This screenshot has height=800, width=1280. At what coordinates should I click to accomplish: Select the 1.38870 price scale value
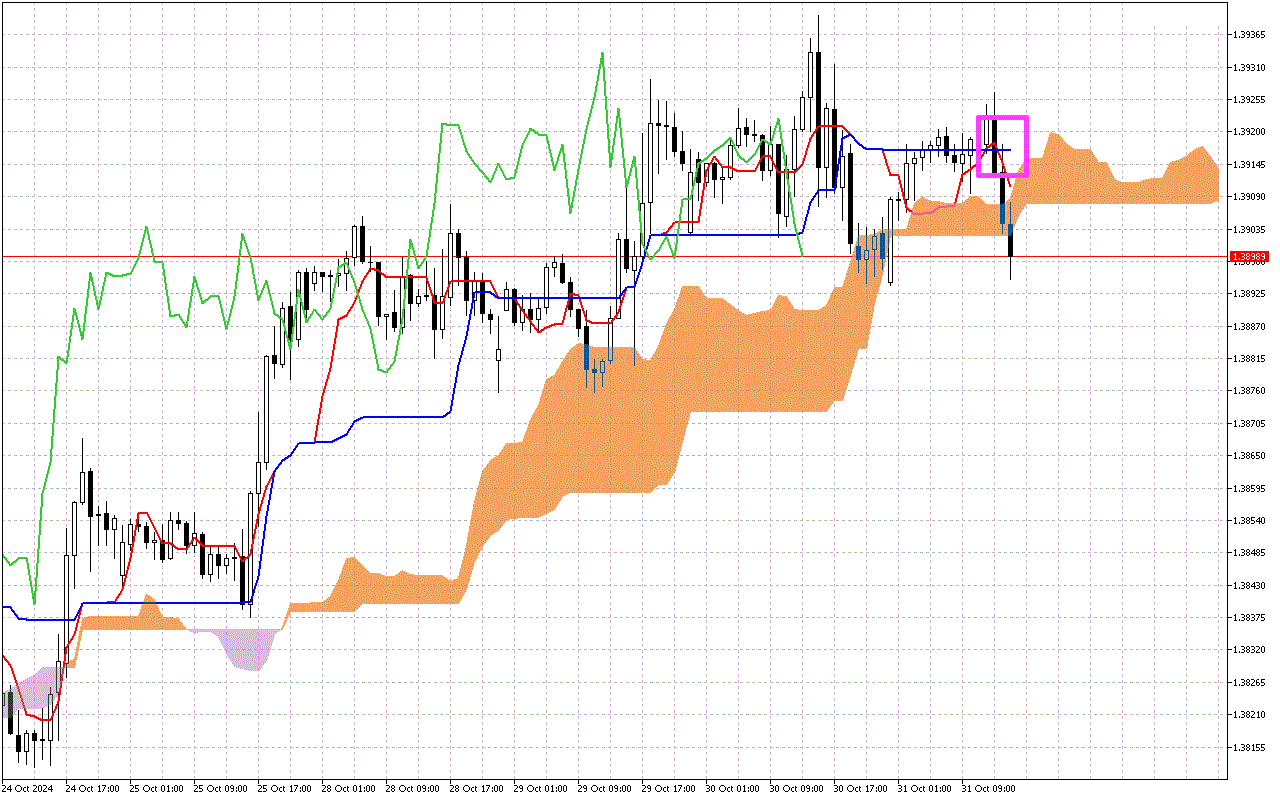(x=1250, y=326)
